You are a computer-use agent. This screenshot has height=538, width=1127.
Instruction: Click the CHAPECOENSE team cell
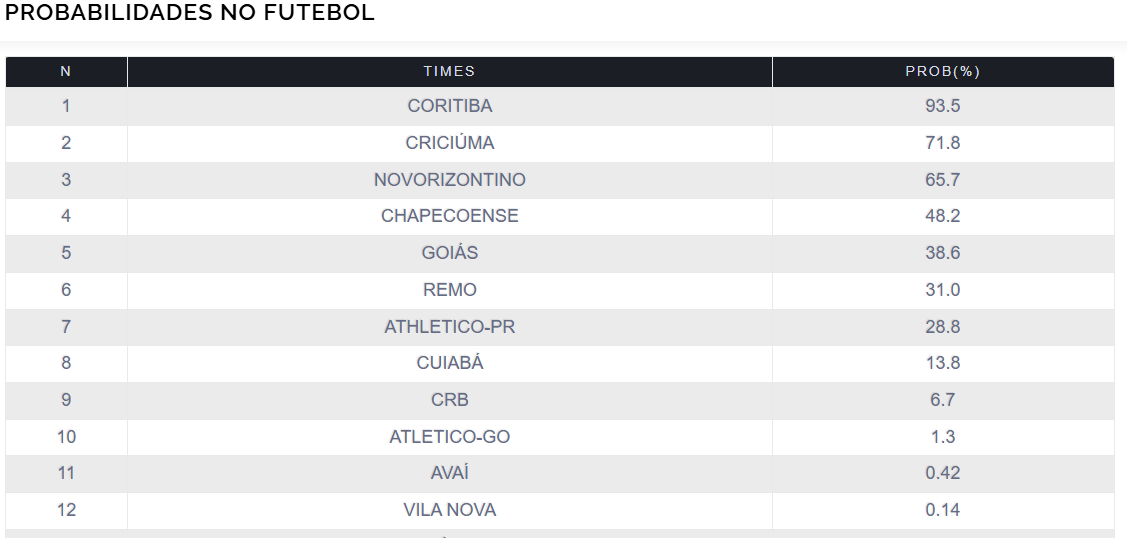click(449, 216)
